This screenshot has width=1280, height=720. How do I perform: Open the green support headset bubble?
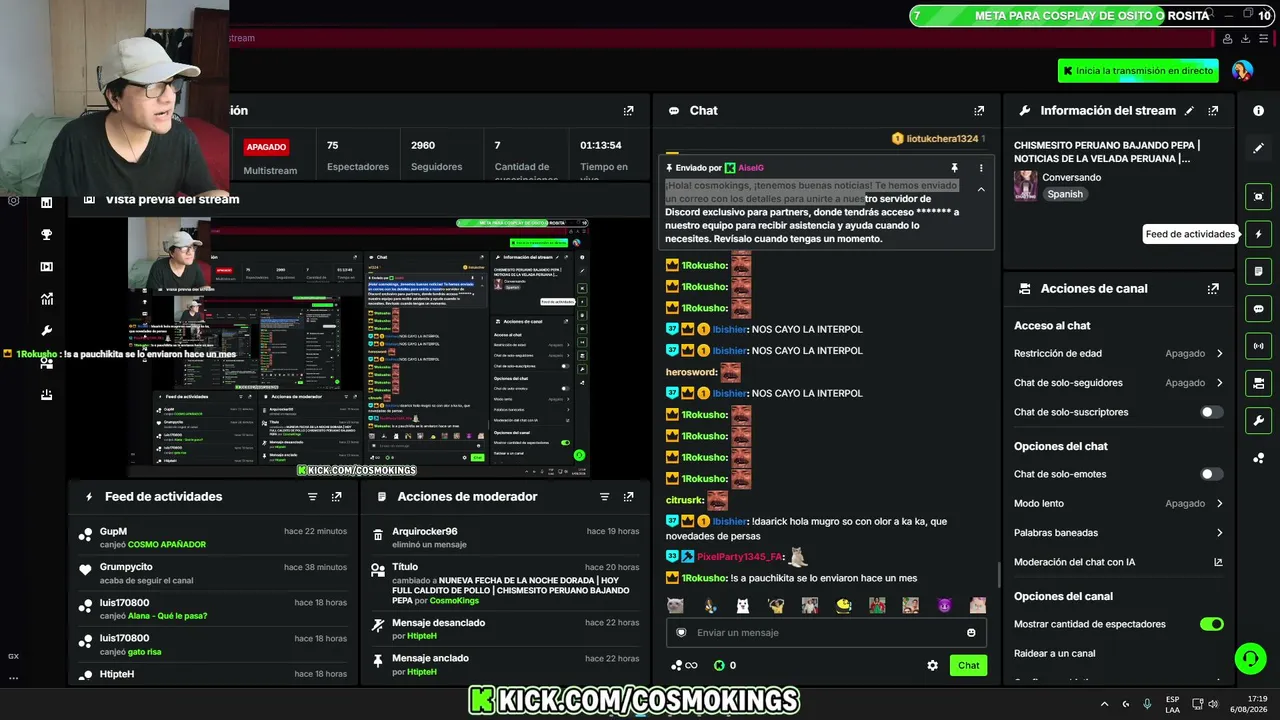[1250, 658]
